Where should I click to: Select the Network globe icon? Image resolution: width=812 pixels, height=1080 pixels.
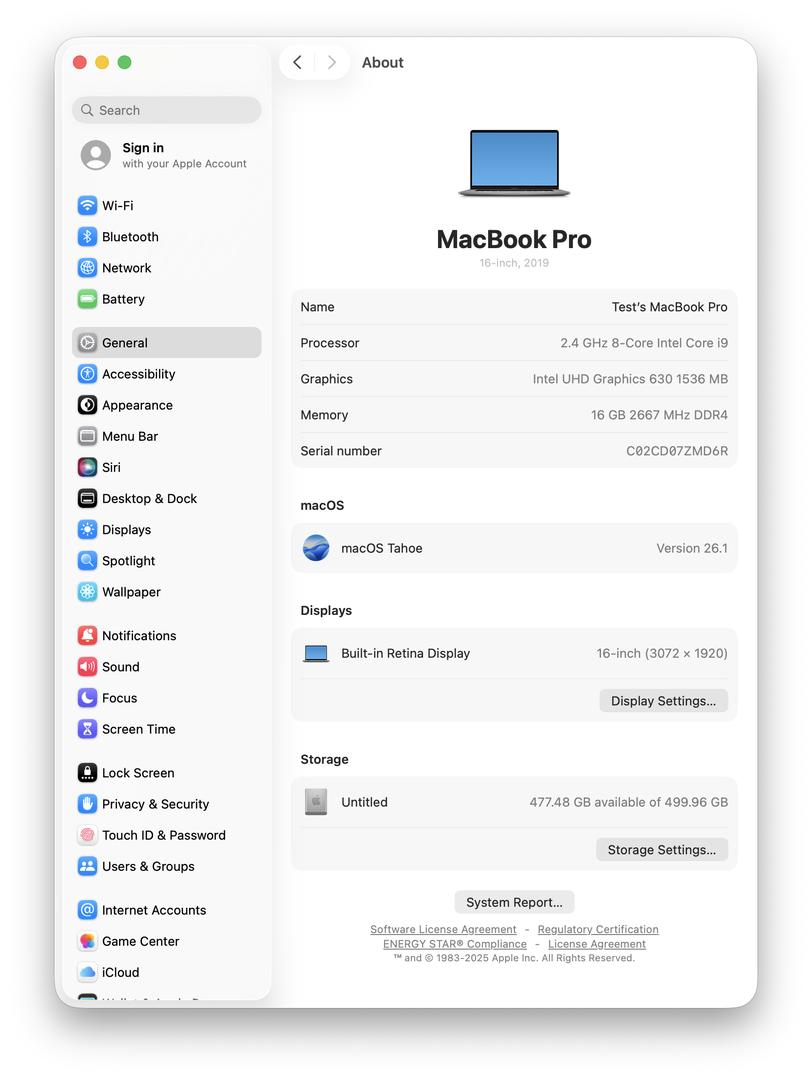(x=87, y=267)
